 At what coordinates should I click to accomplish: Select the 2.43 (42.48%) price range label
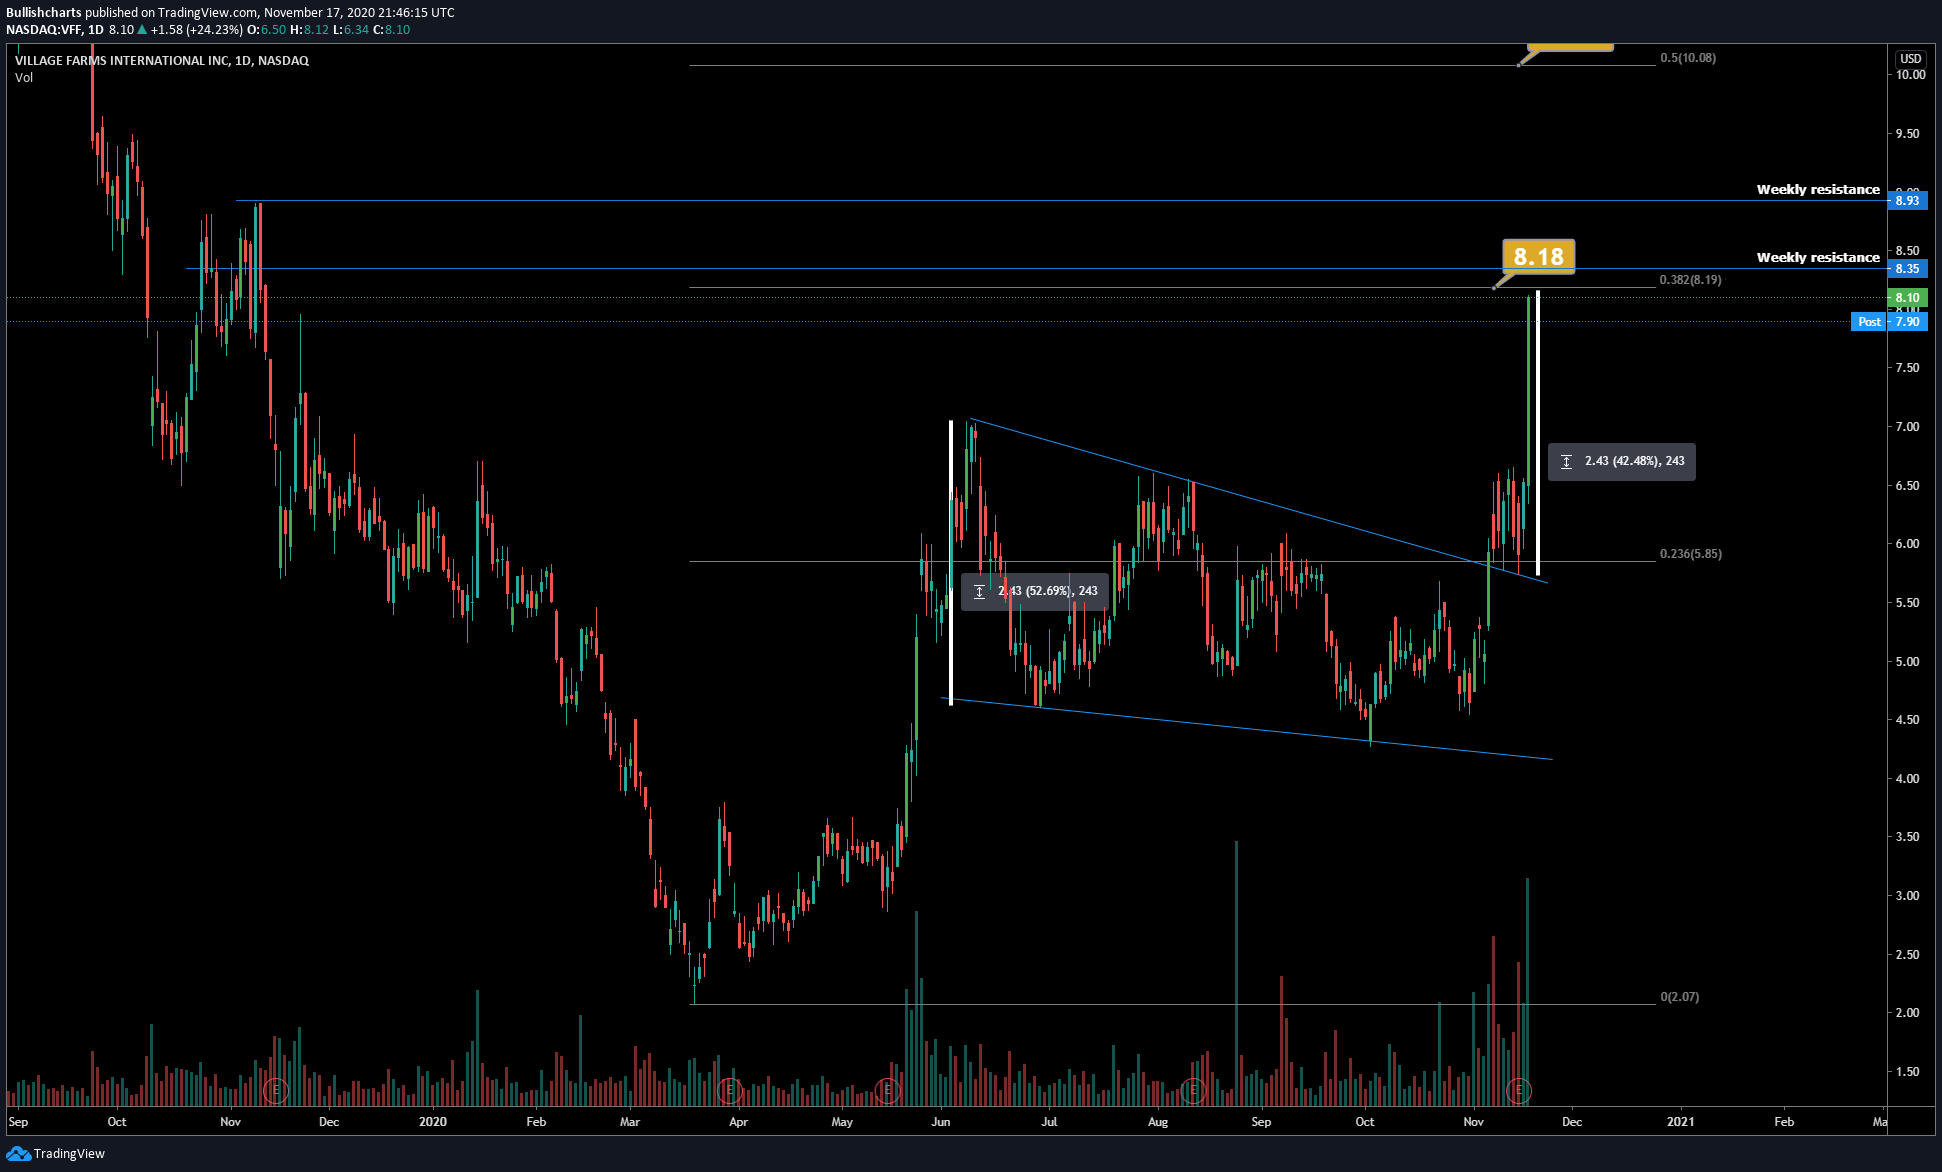(x=1622, y=461)
